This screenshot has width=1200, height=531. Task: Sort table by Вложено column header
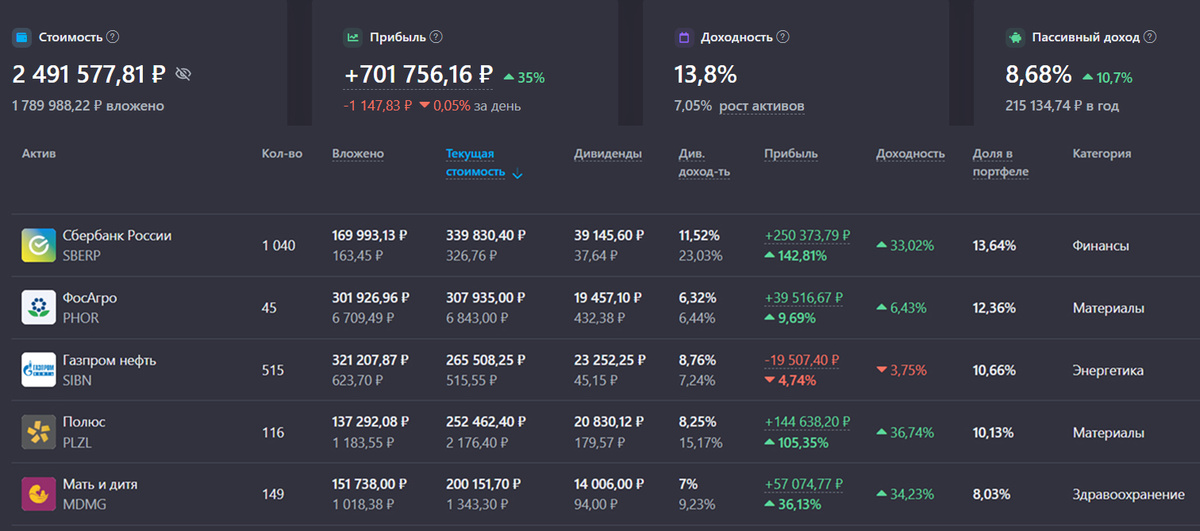[x=358, y=154]
